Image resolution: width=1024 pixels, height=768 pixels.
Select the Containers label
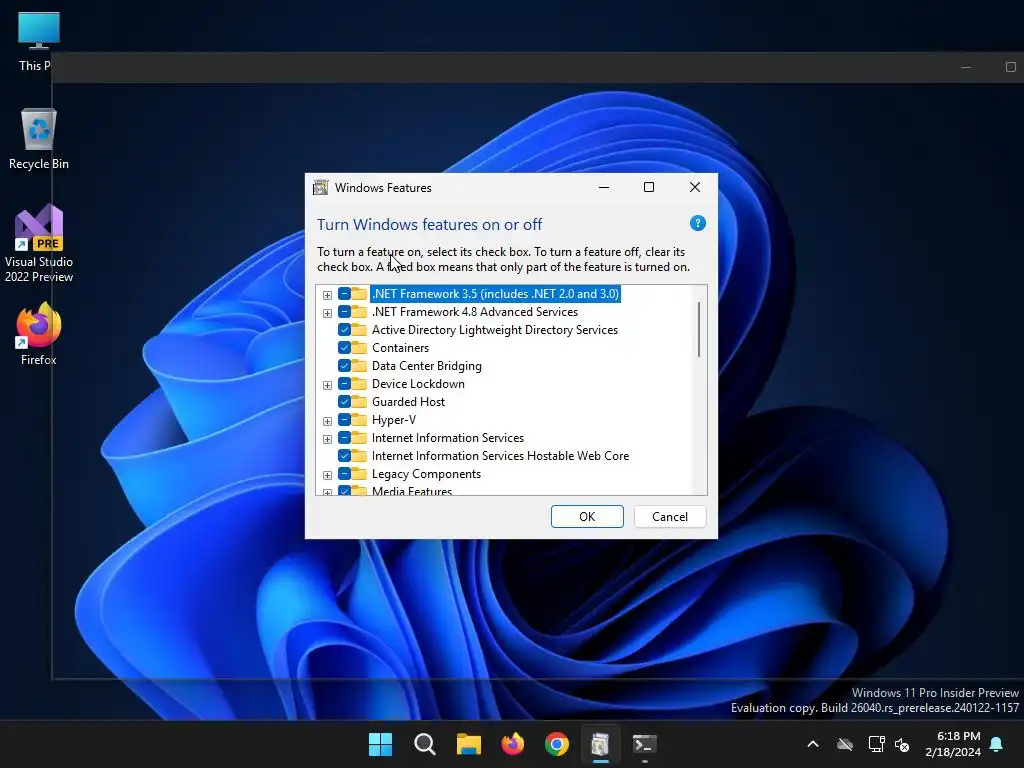click(x=400, y=348)
